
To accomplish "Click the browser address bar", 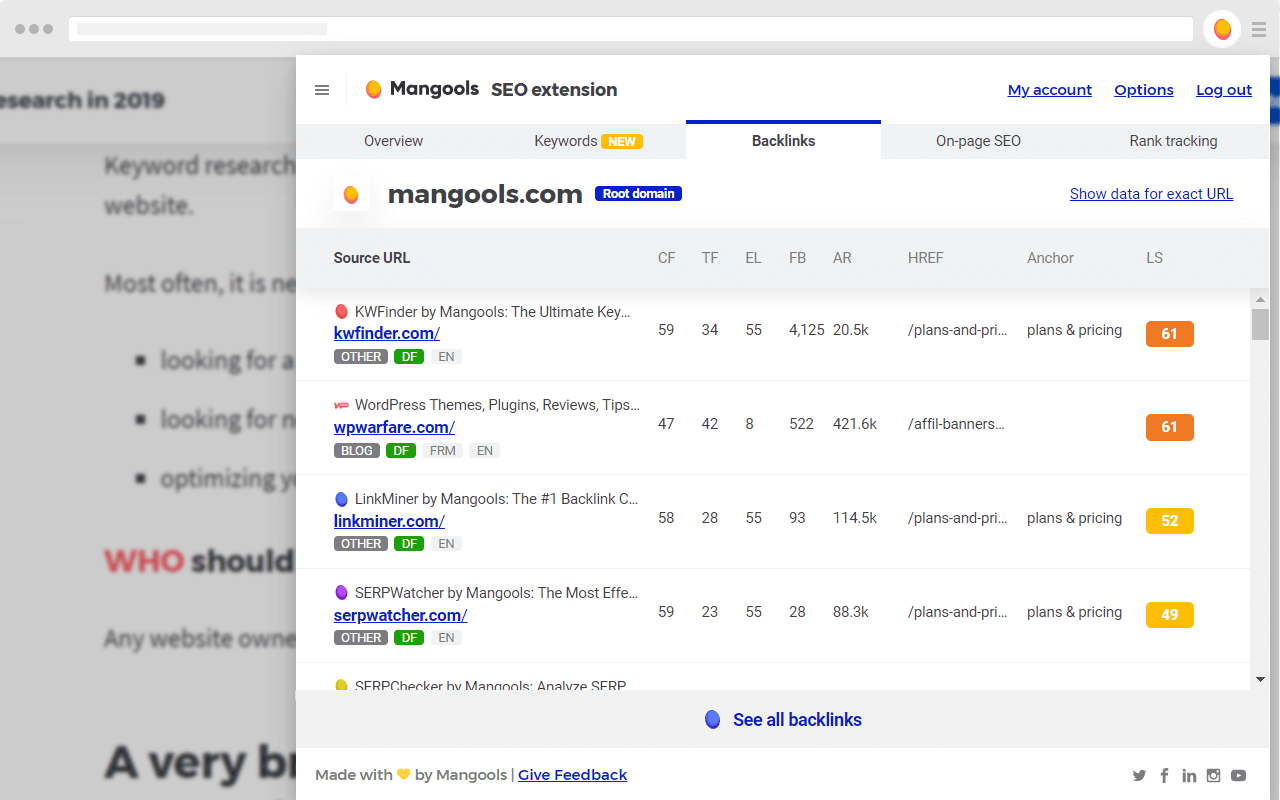I will [630, 29].
